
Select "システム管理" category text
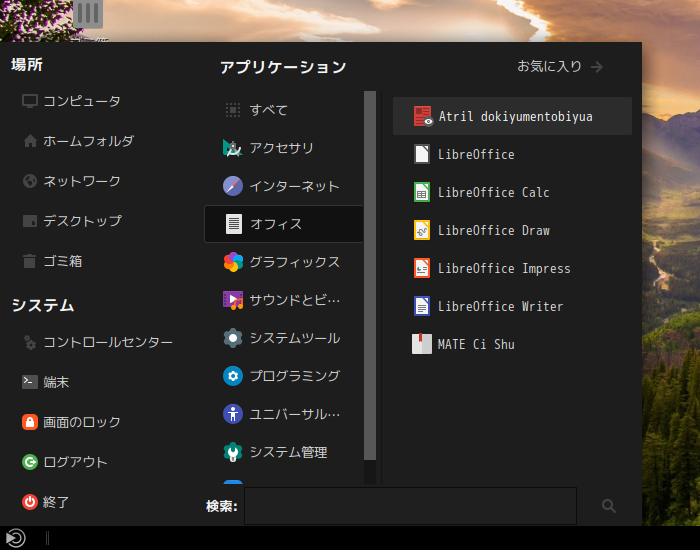[x=288, y=452]
